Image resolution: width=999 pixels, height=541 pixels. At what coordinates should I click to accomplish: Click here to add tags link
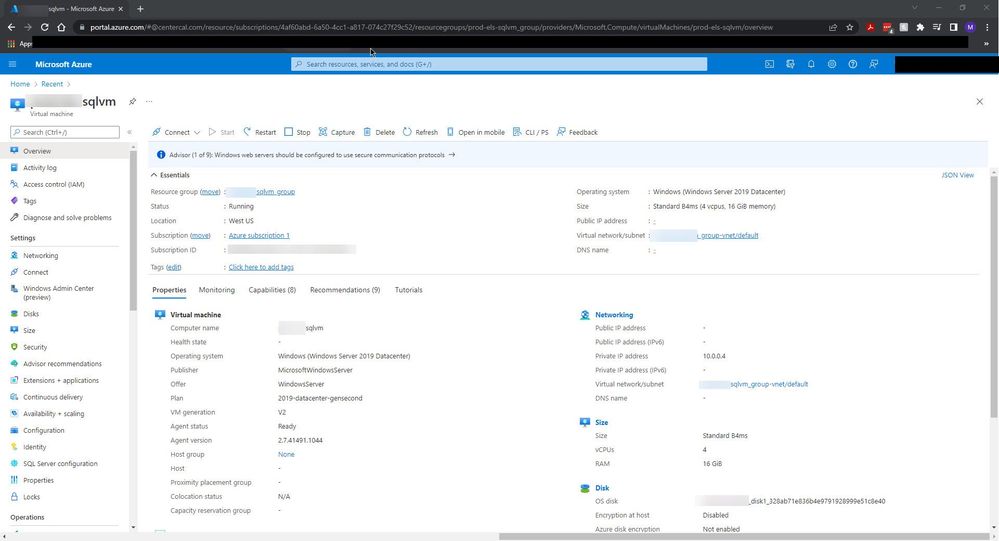pos(261,268)
